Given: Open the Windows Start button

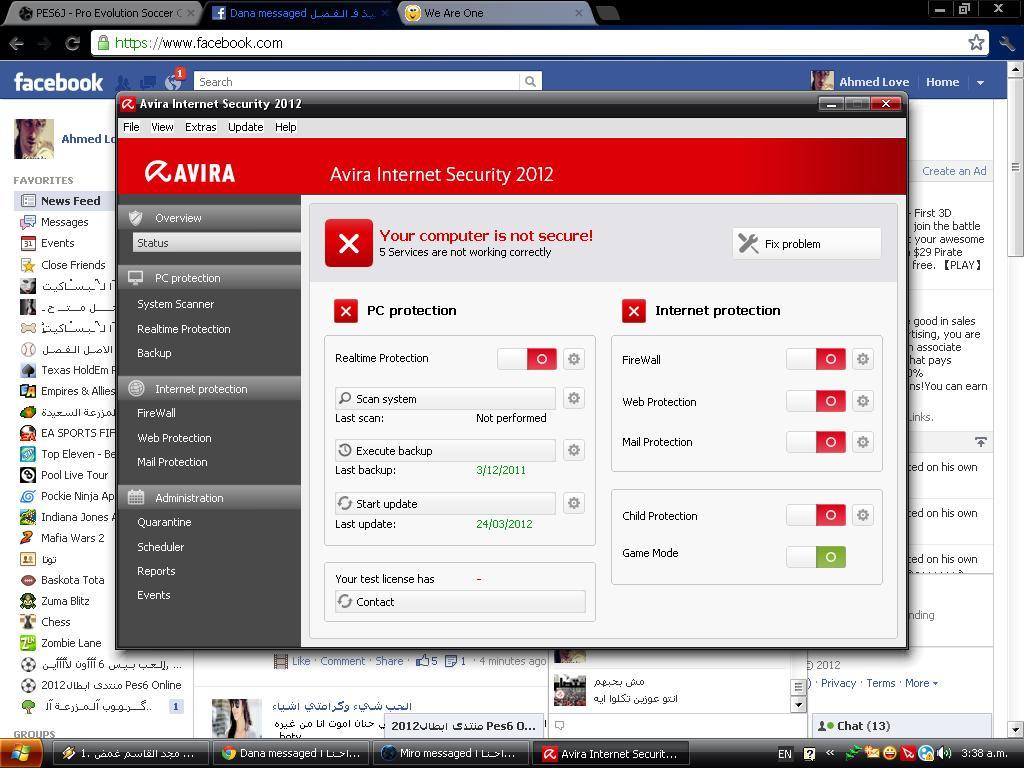Looking at the screenshot, I should click(21, 754).
